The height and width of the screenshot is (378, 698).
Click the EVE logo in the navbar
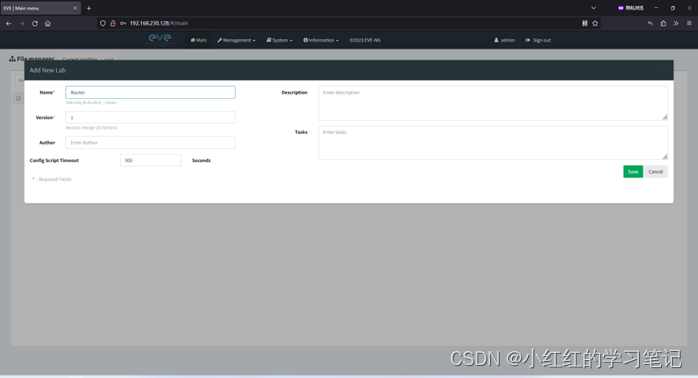pos(160,39)
